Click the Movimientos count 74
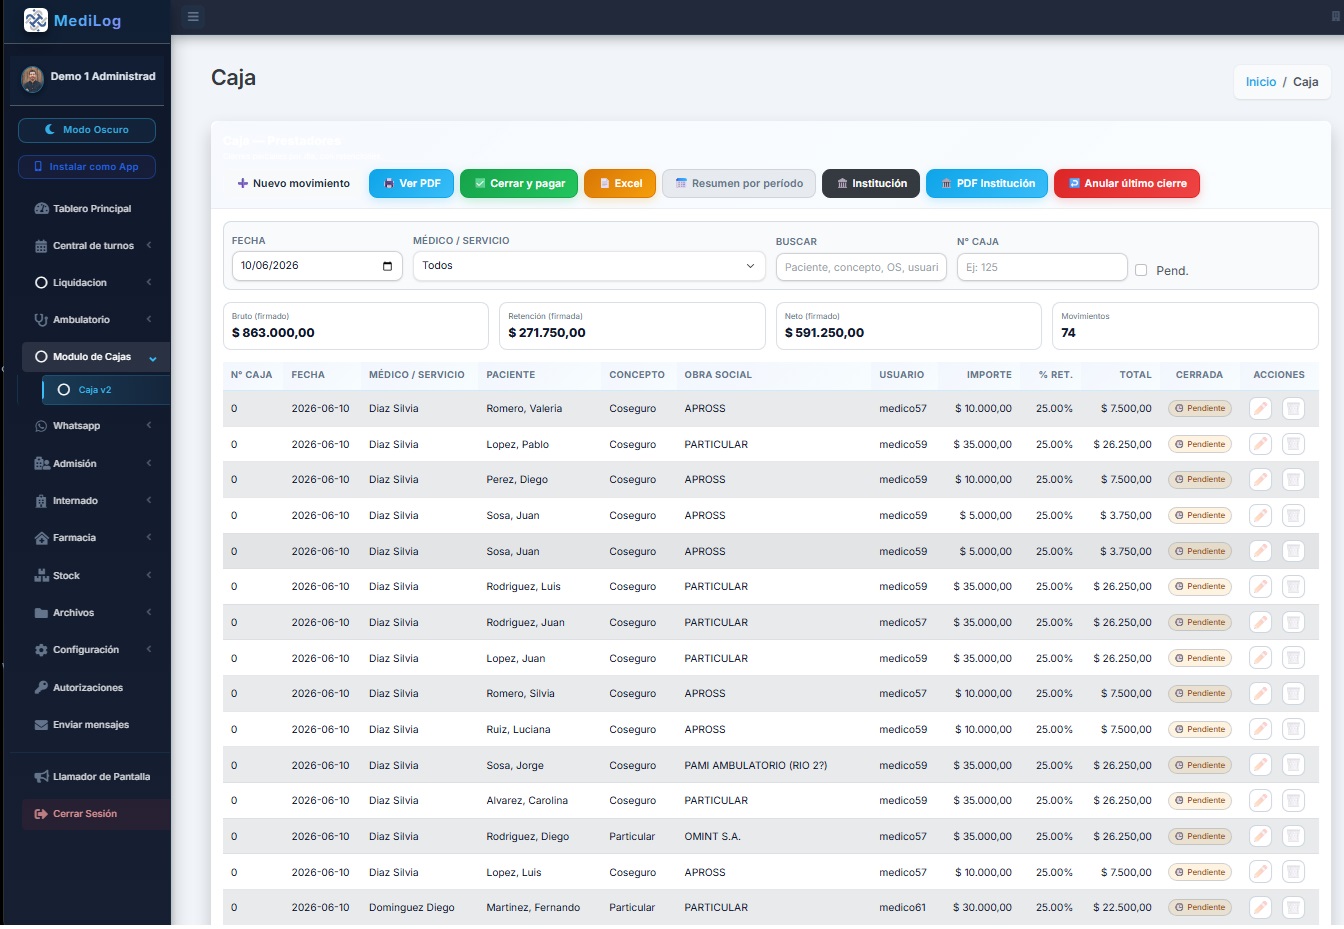This screenshot has width=1344, height=929. [x=1068, y=333]
